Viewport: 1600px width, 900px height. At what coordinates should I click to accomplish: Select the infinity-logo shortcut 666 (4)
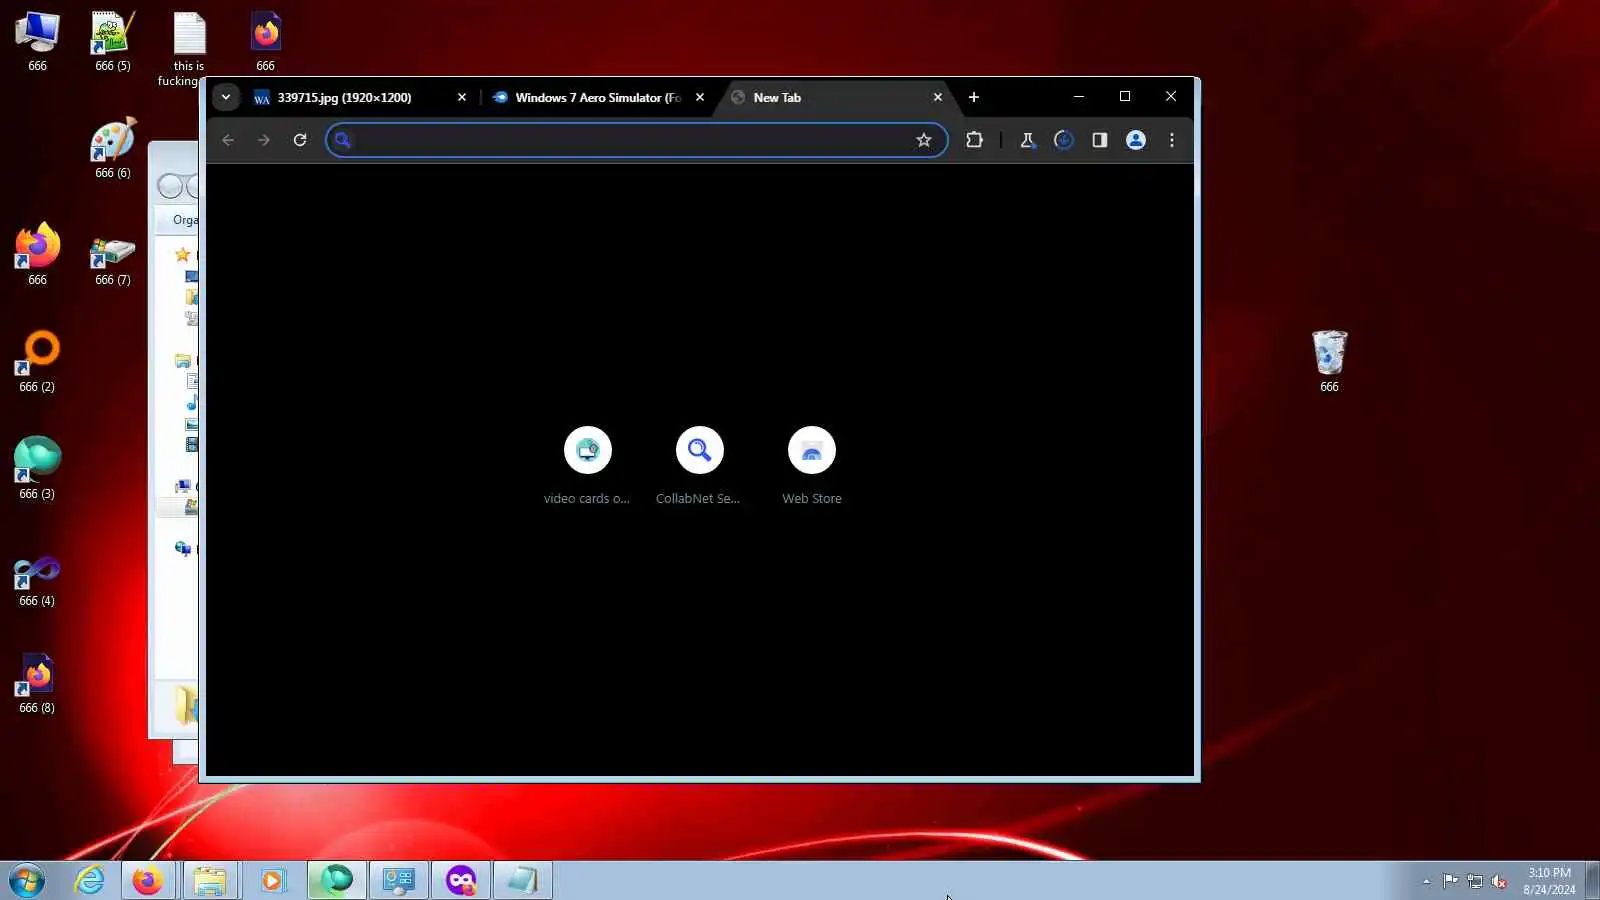click(37, 581)
